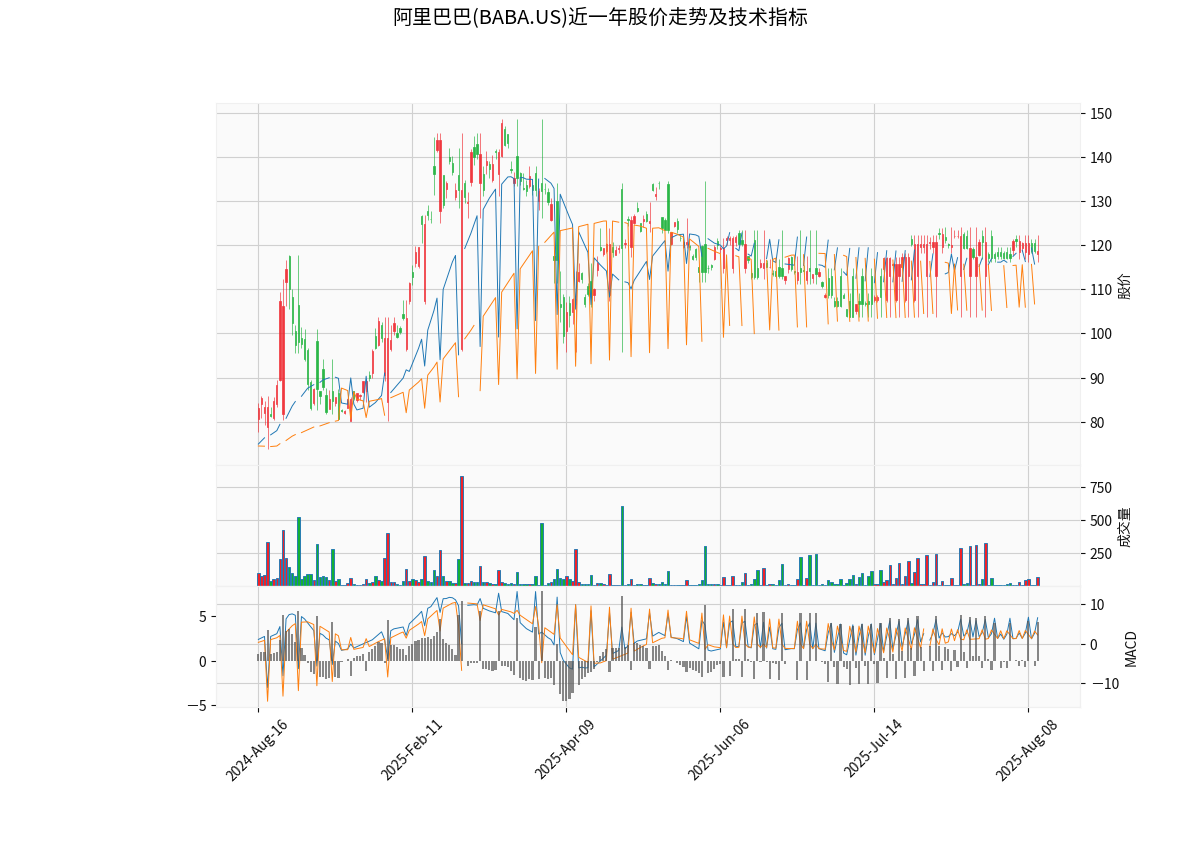The height and width of the screenshot is (862, 1200).
Task: Click the tallest volume bar near 750
Action: pyautogui.click(x=462, y=531)
